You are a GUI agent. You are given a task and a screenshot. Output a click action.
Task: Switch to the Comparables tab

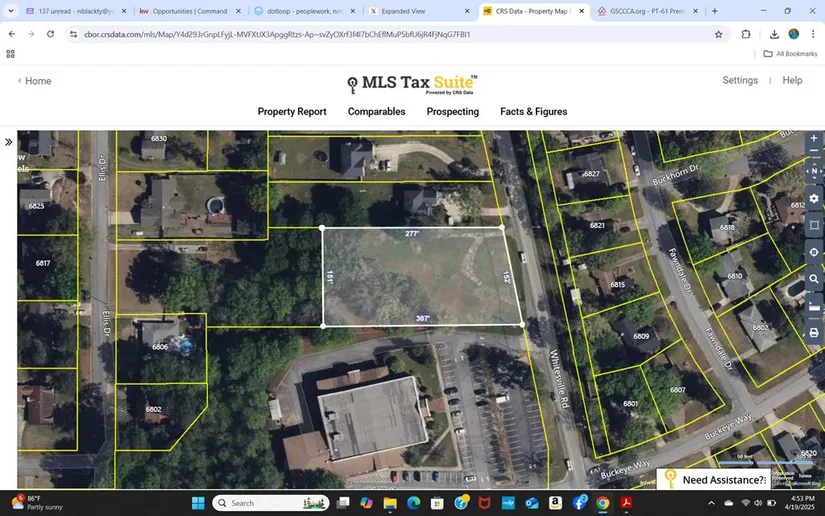pos(376,112)
